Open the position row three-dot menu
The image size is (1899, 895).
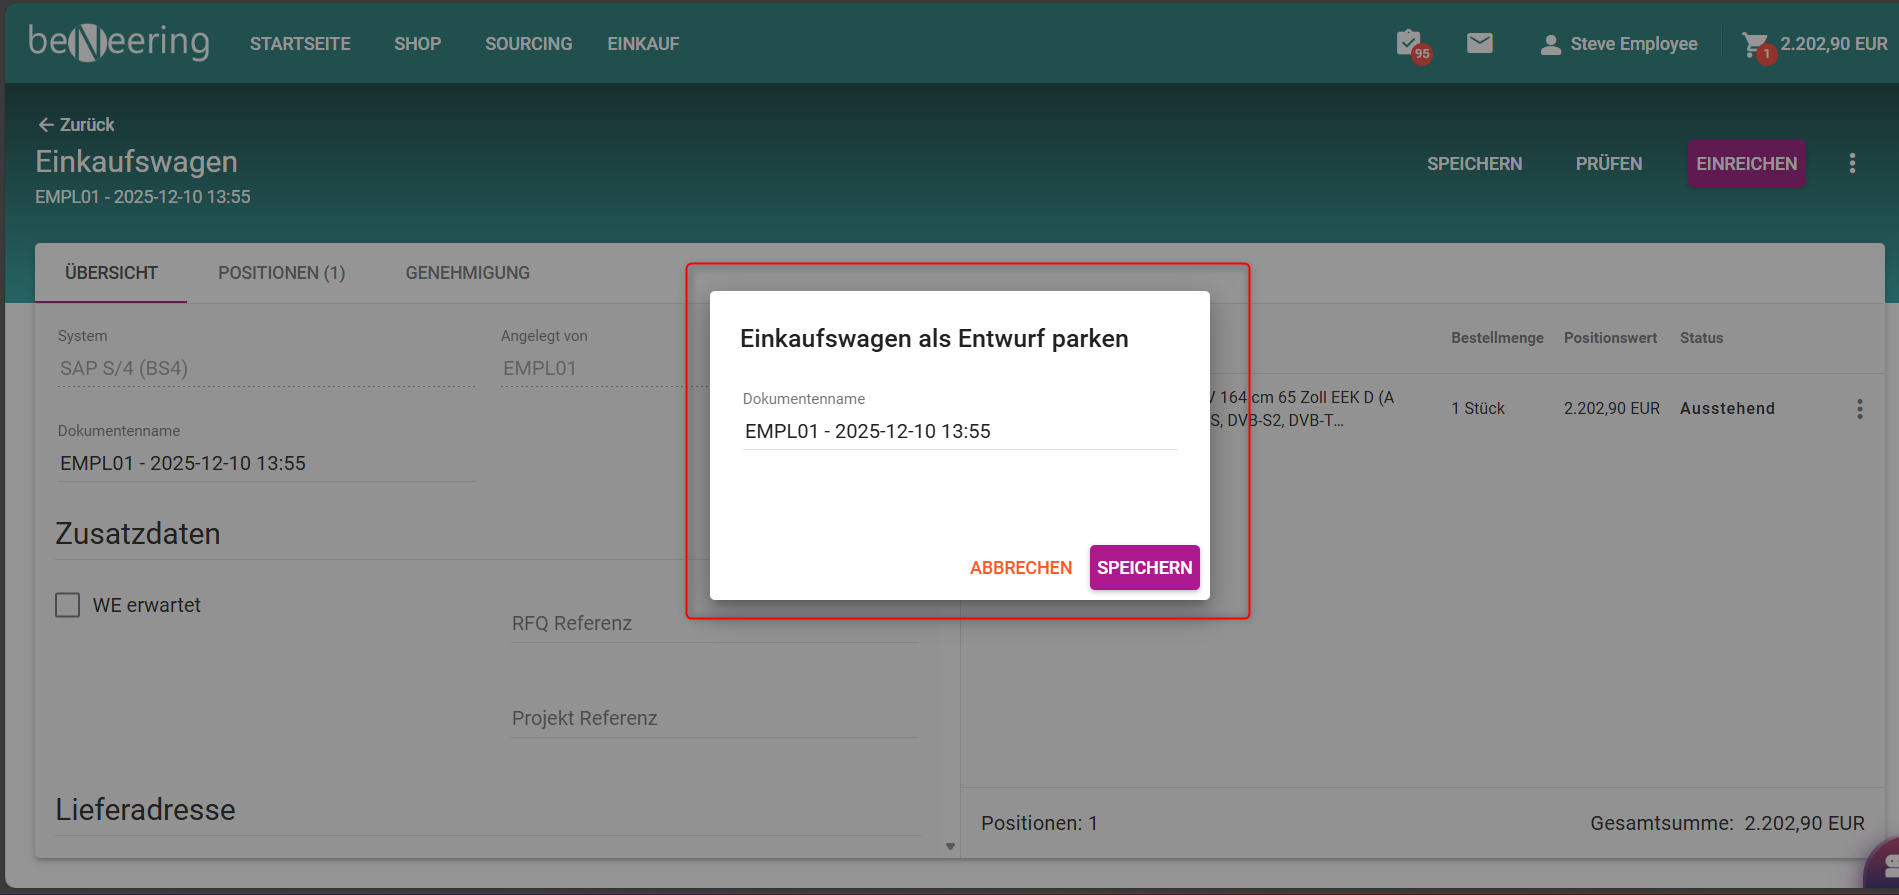click(x=1859, y=409)
